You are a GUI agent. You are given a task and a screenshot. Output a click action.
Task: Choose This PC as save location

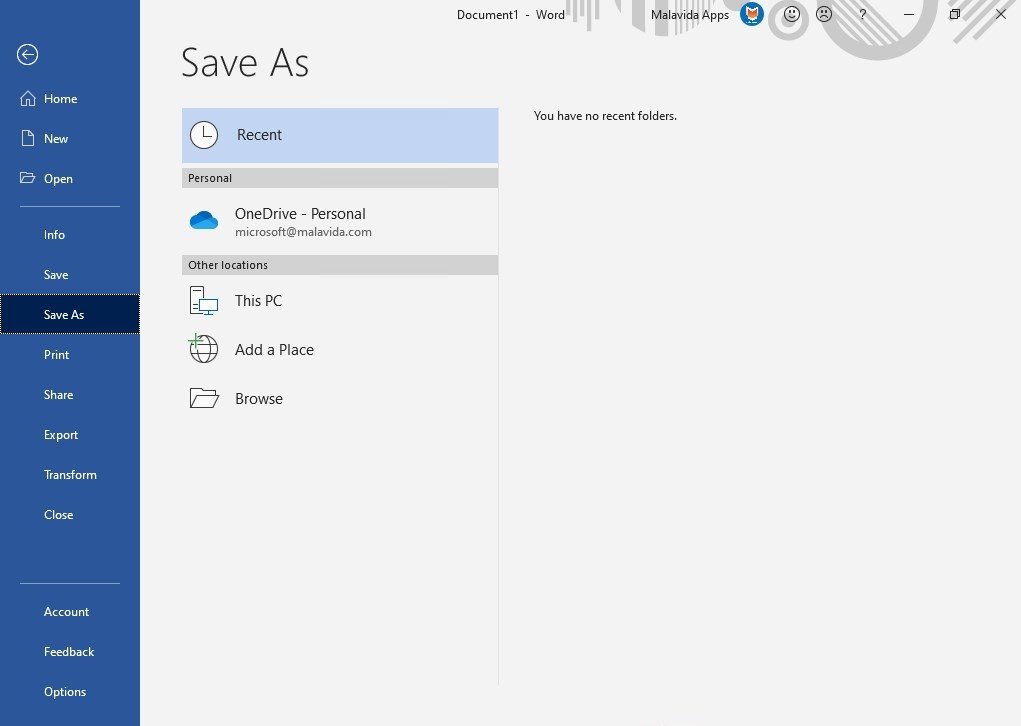click(x=340, y=301)
